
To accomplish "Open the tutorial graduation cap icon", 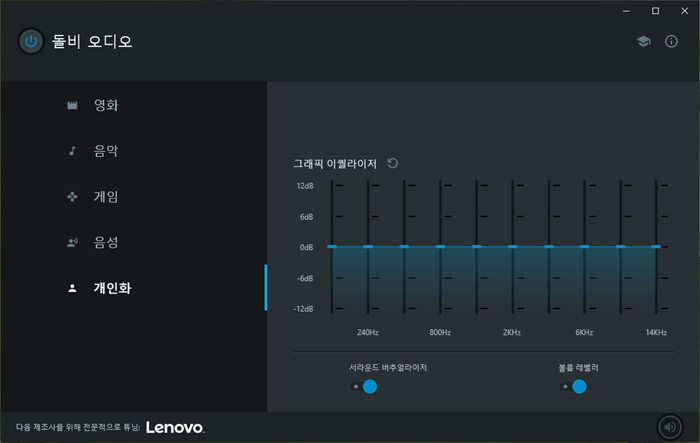I will pos(643,42).
